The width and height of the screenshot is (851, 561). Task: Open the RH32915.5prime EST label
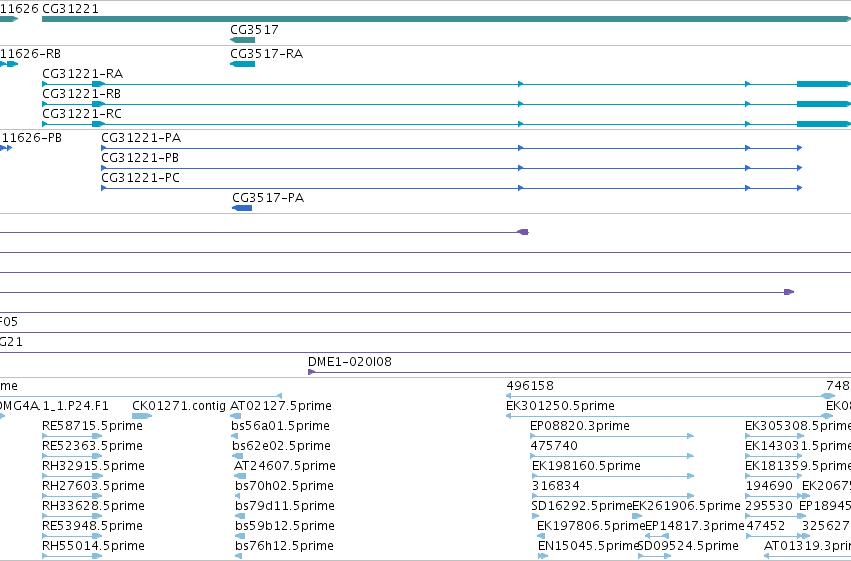(x=93, y=466)
